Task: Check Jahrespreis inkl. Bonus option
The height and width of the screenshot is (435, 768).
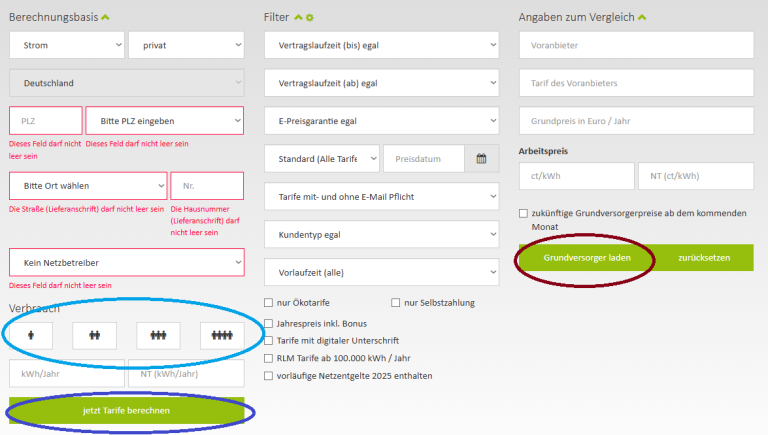Action: coord(269,323)
